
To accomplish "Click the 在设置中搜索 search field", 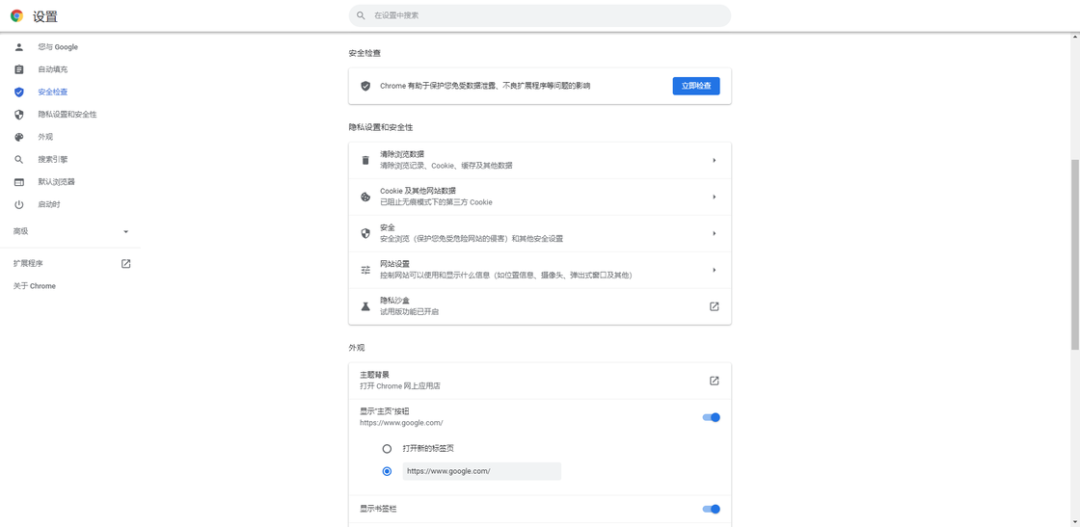I will click(x=540, y=15).
